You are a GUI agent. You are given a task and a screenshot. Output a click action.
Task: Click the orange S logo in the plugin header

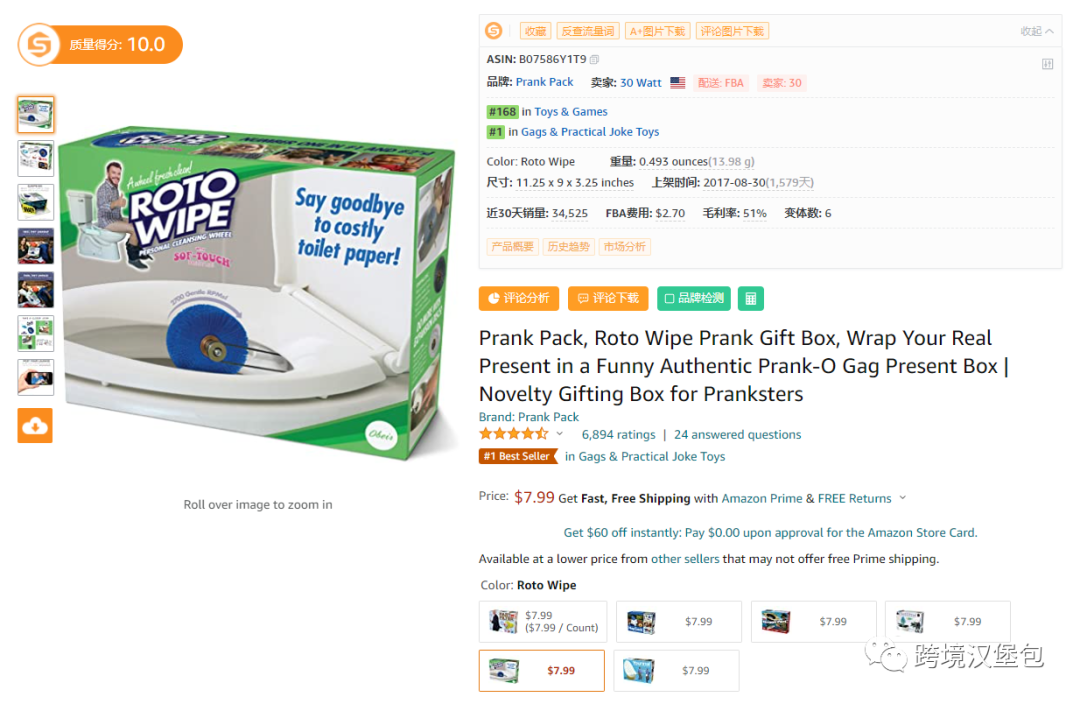pyautogui.click(x=493, y=31)
